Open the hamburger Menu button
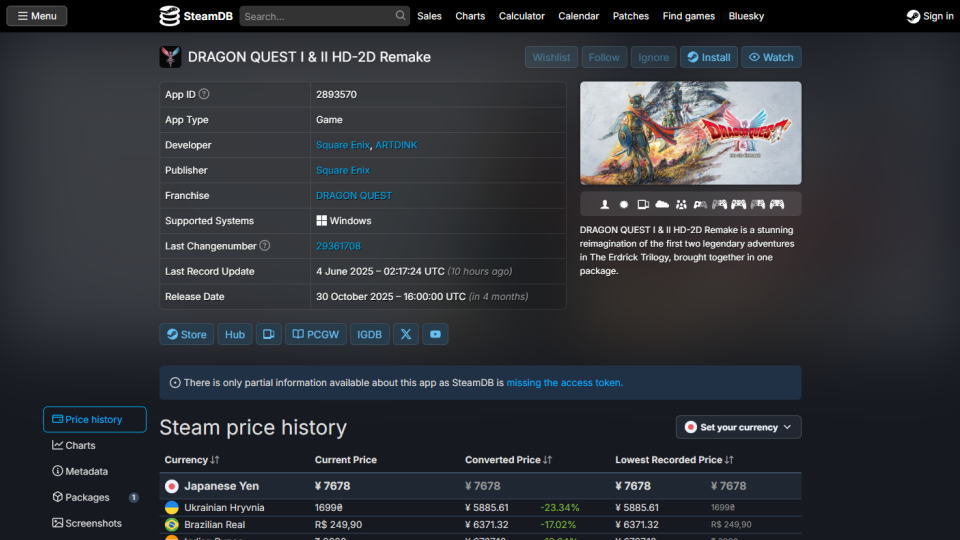 tap(37, 16)
